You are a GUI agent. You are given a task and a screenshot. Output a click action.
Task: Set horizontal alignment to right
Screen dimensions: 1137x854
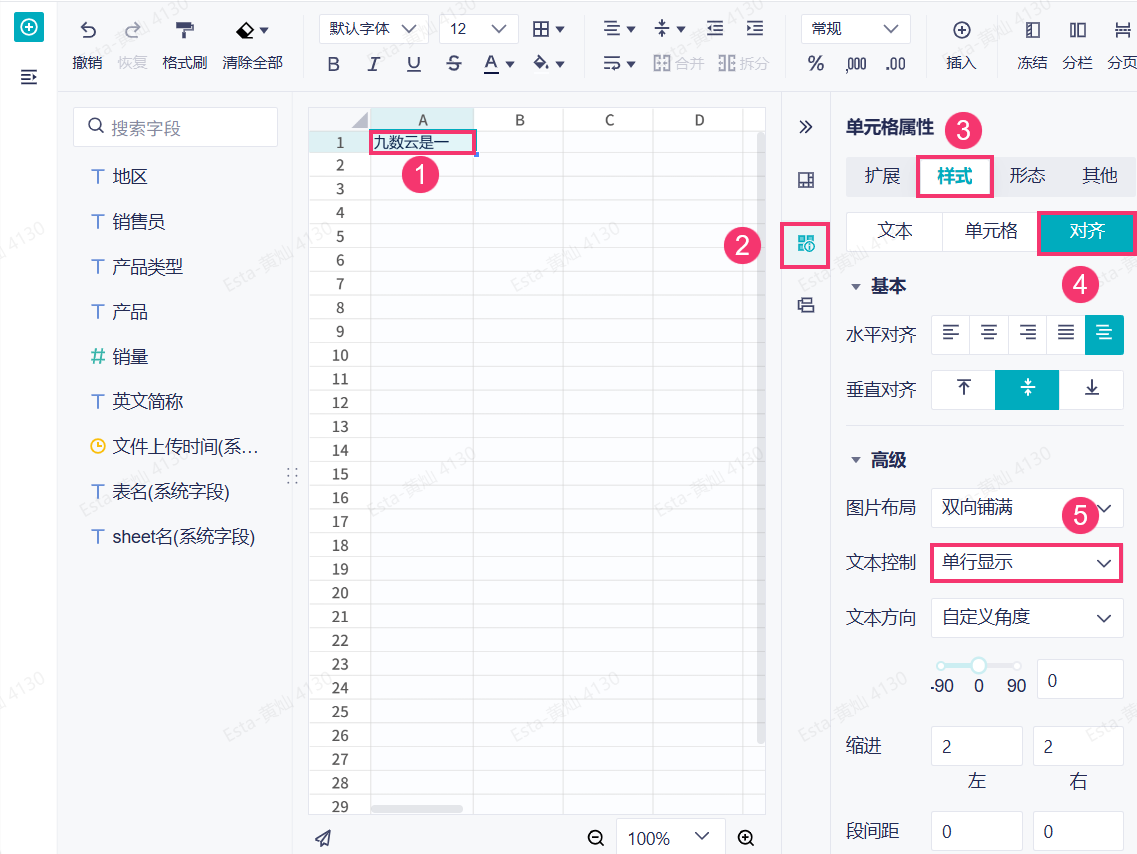click(x=1028, y=334)
